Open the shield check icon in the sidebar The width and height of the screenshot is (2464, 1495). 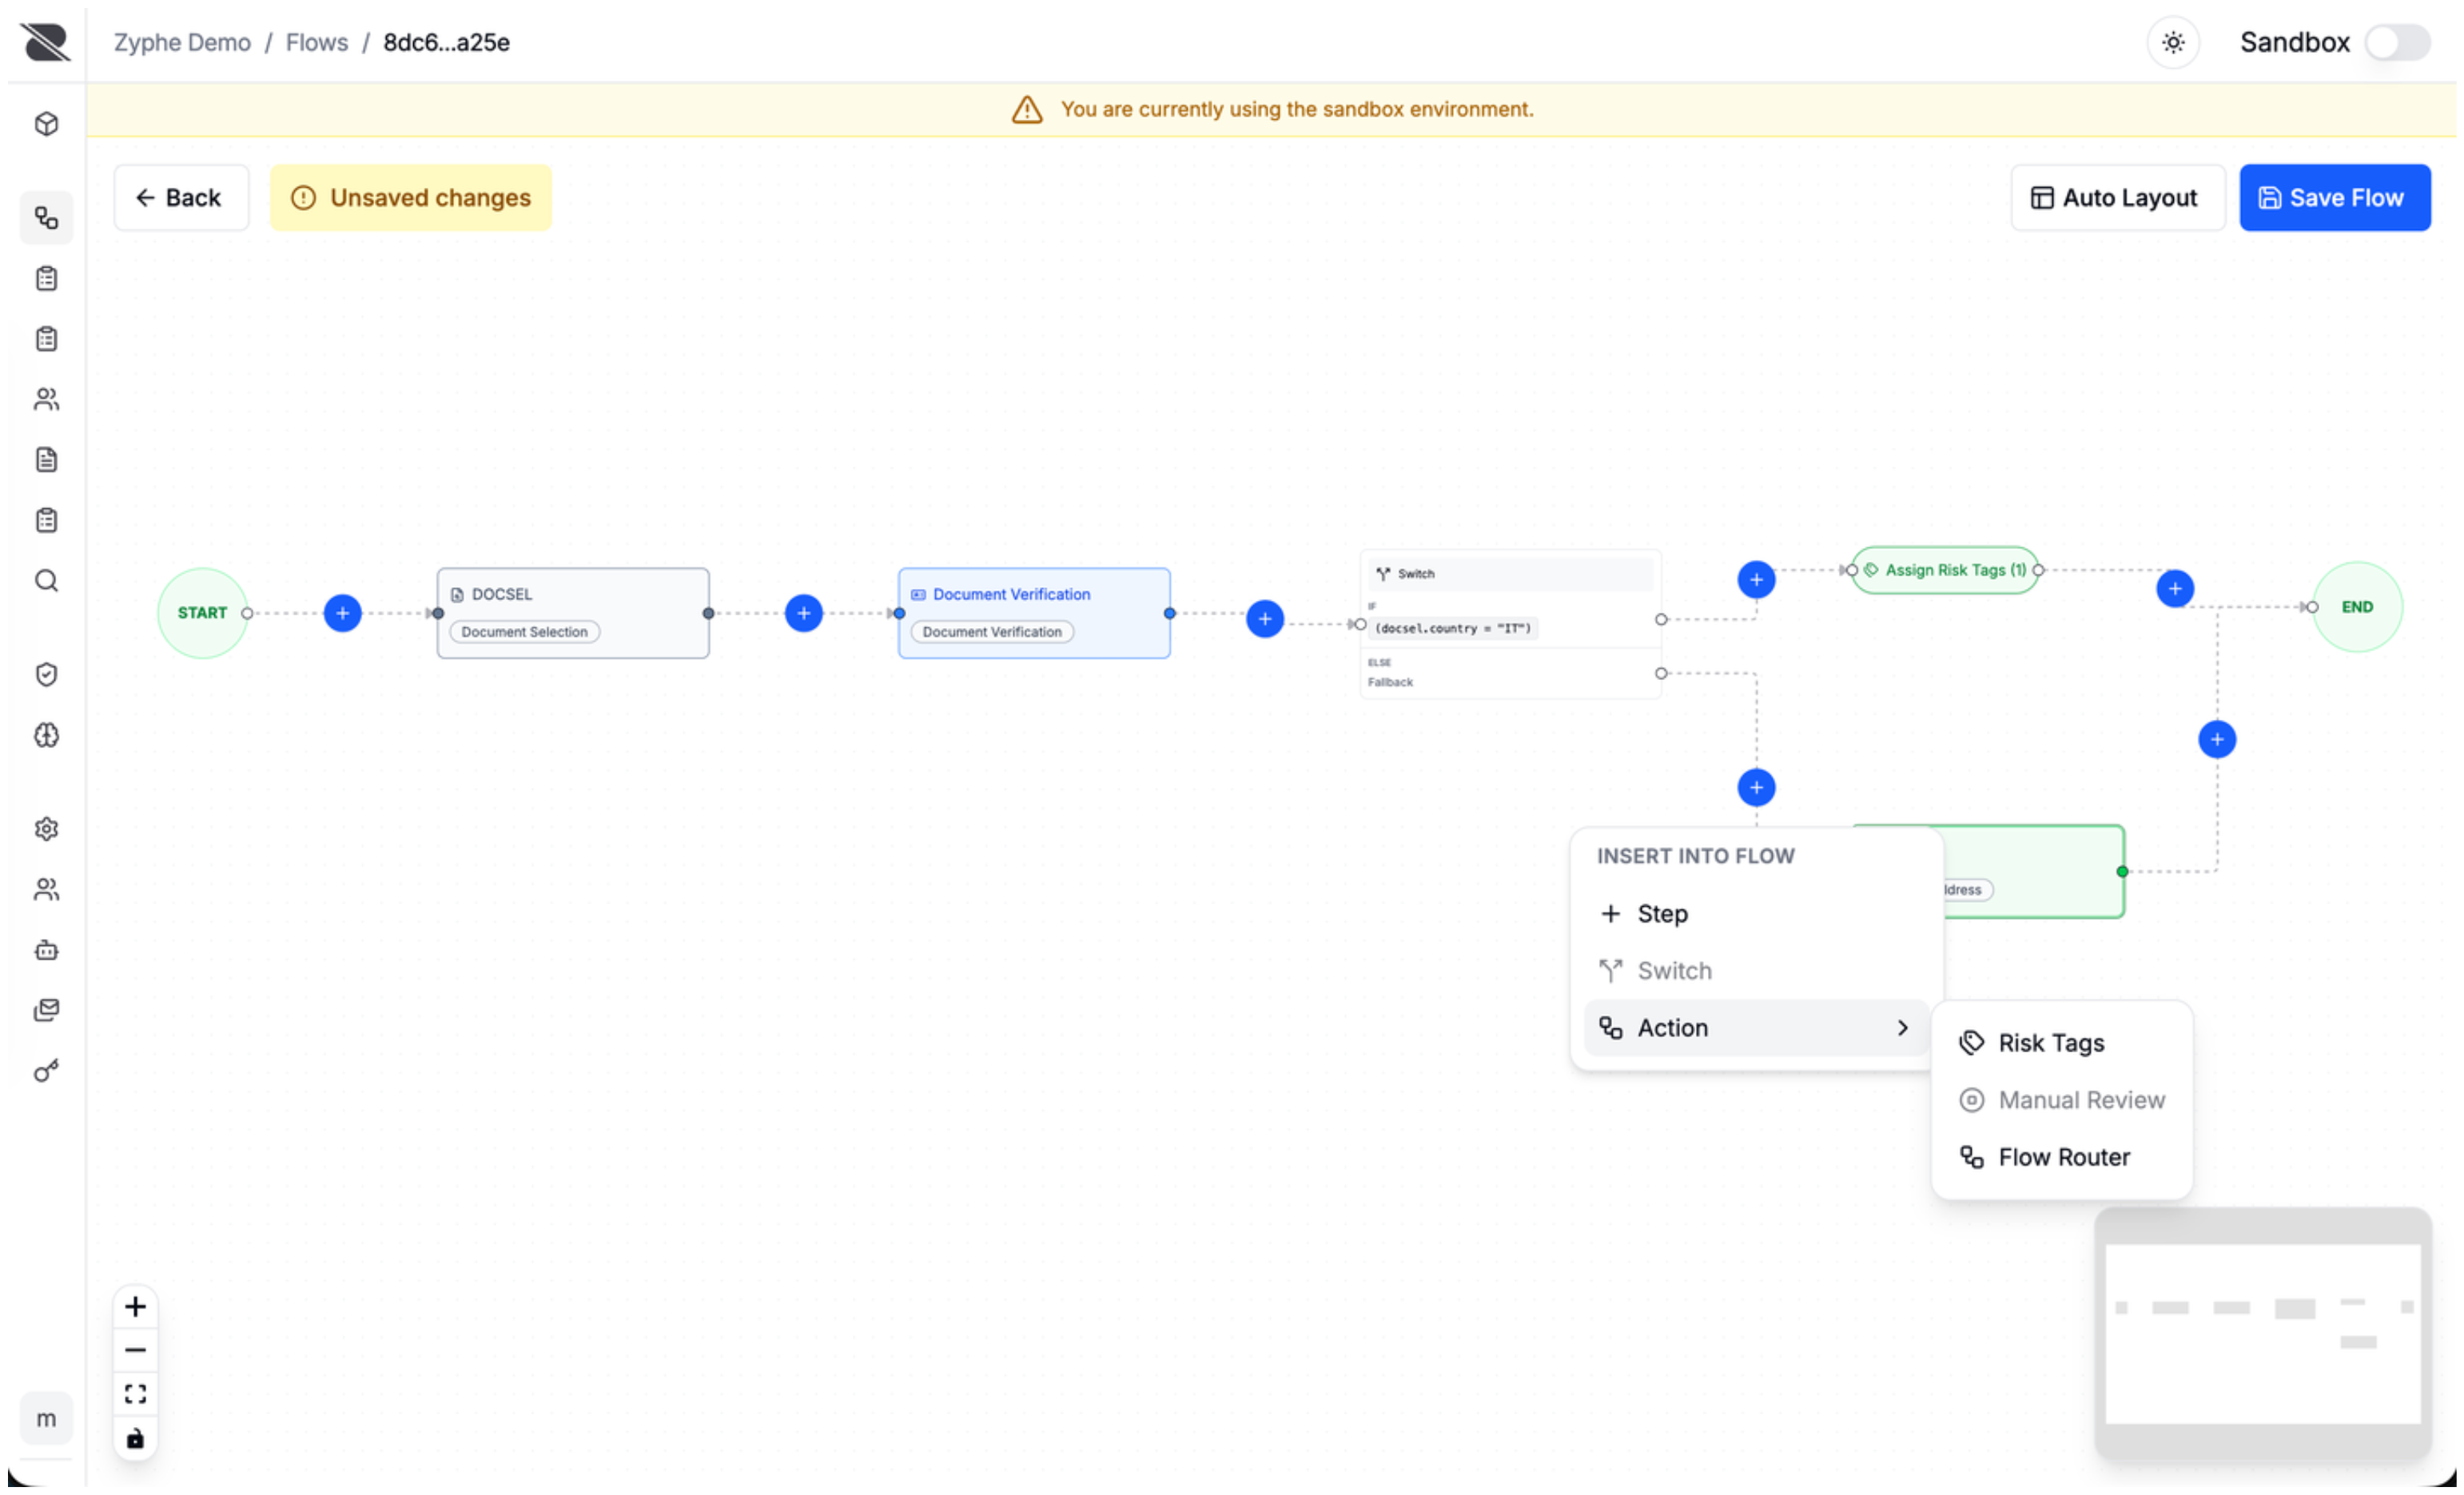click(46, 675)
